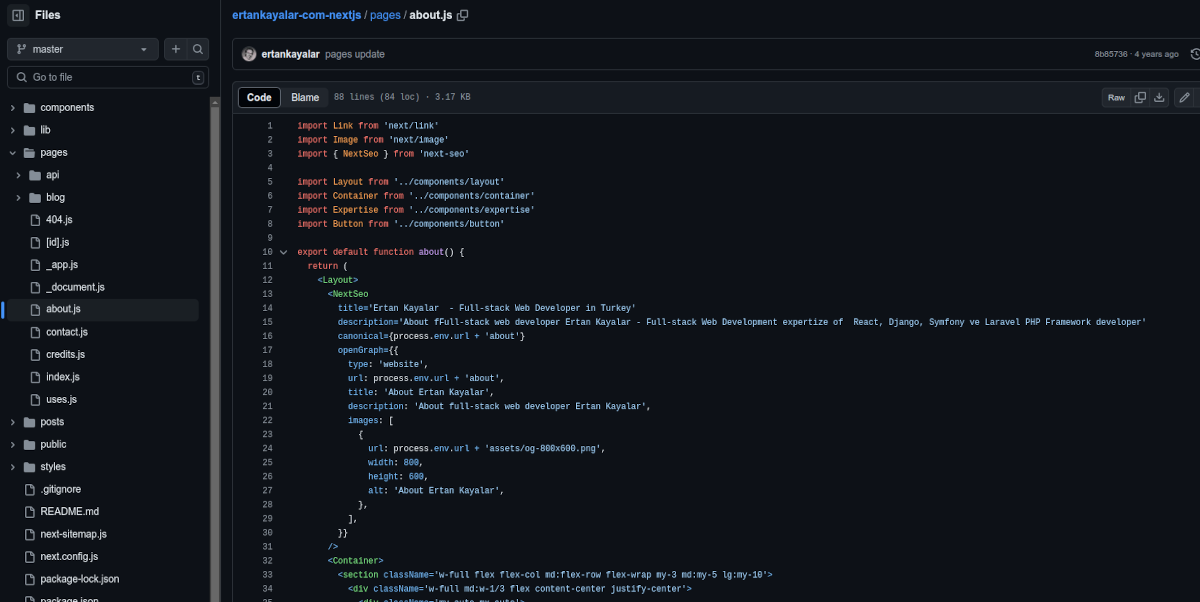Click ertankayalar's avatar image
Screen dimensions: 1200x602
pos(249,54)
